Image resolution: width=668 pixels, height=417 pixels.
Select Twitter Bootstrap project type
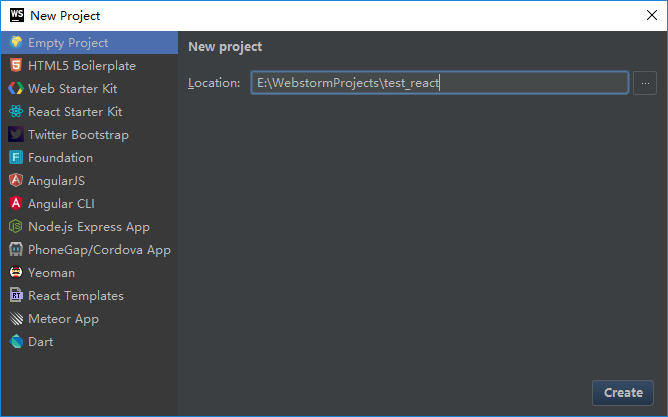pyautogui.click(x=89, y=135)
